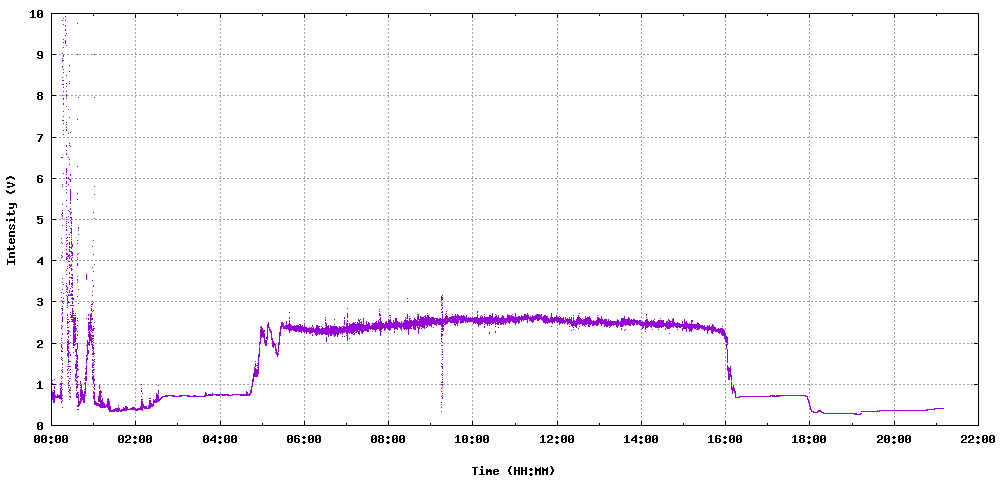Click the y-axis value '5'
Image resolution: width=1000 pixels, height=480 pixels.
click(x=41, y=220)
